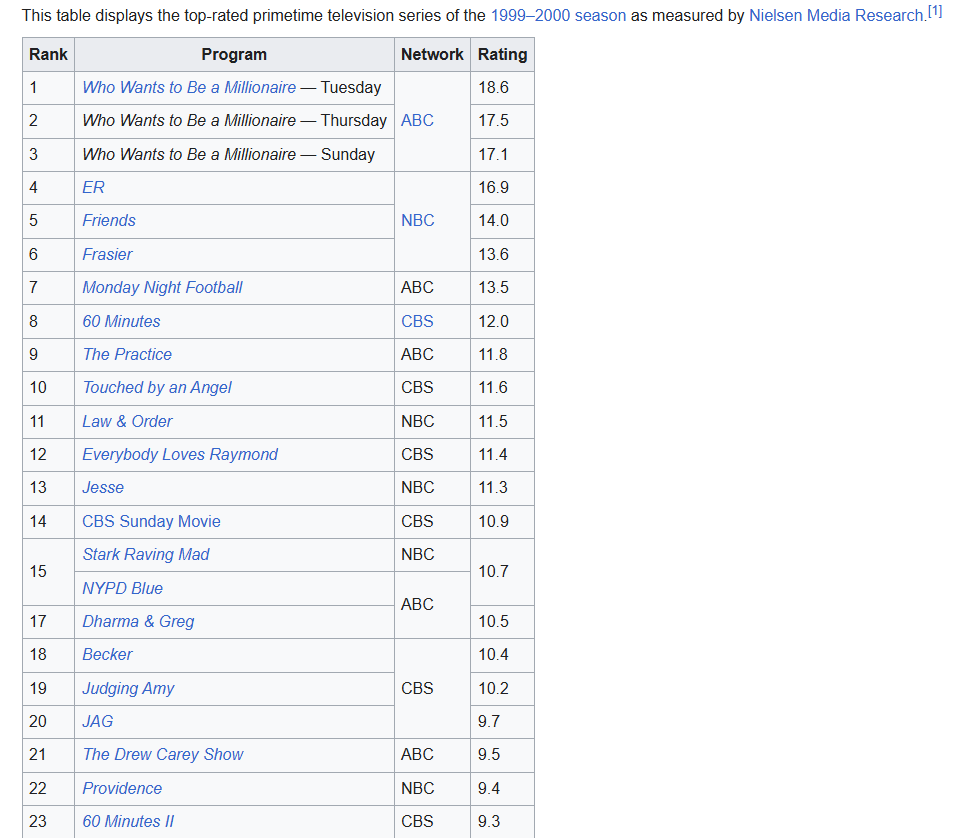Open Touched by an Angel link
Image resolution: width=955 pixels, height=838 pixels.
coord(157,387)
